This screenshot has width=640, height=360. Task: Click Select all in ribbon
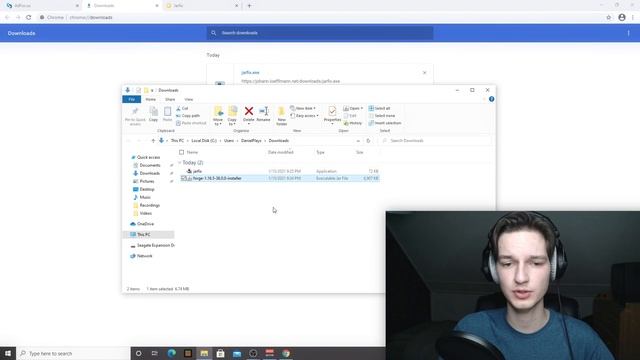[380, 108]
